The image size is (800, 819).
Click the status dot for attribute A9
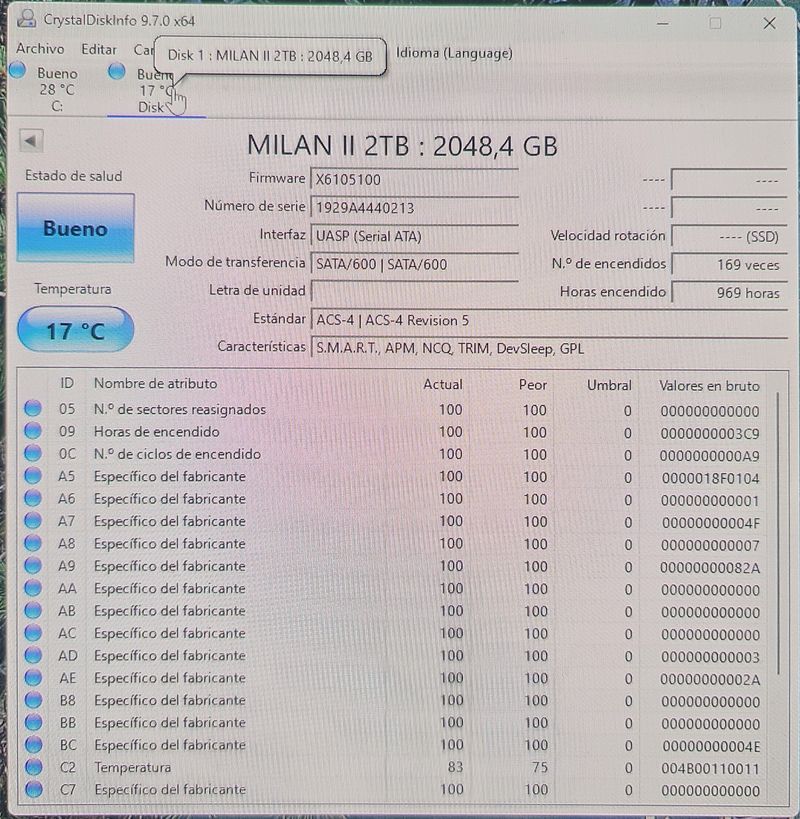pyautogui.click(x=33, y=565)
